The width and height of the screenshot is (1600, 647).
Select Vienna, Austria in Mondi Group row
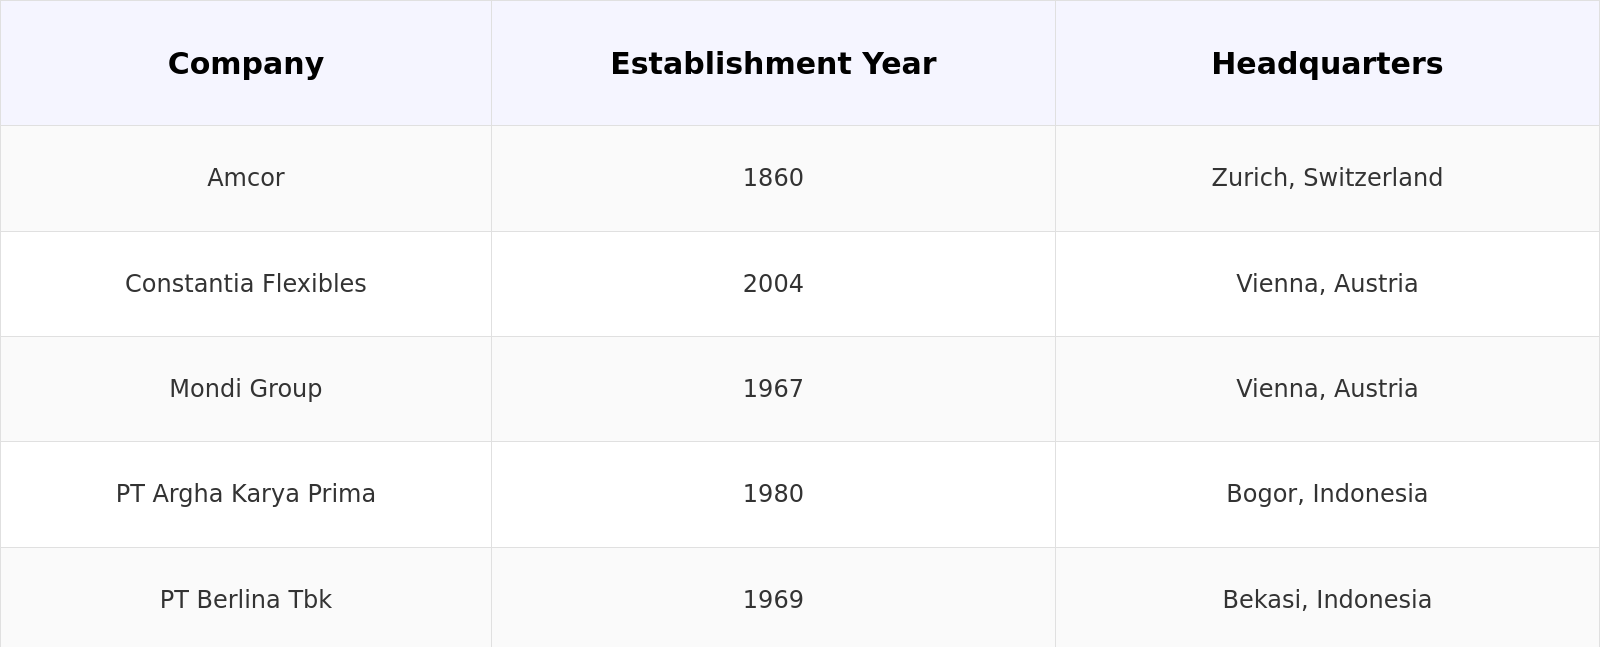pyautogui.click(x=1327, y=389)
